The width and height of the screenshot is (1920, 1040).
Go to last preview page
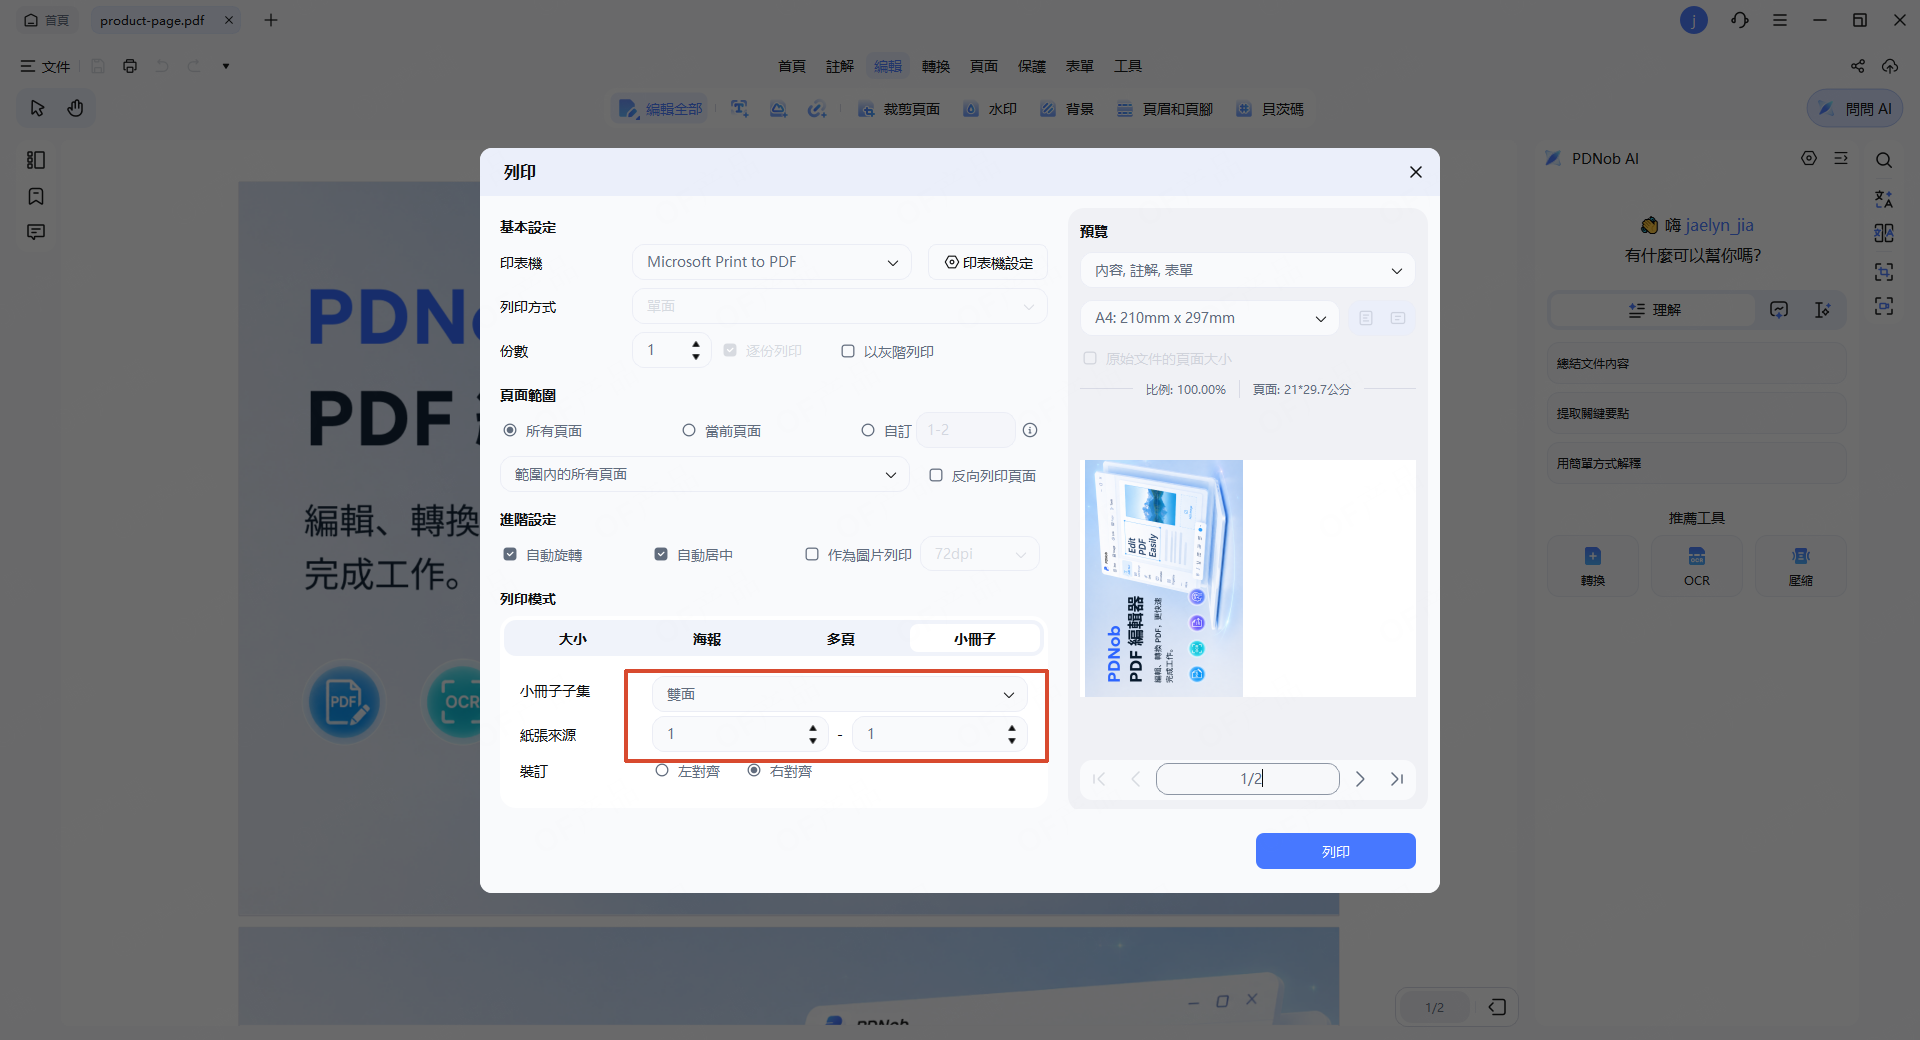[1397, 779]
